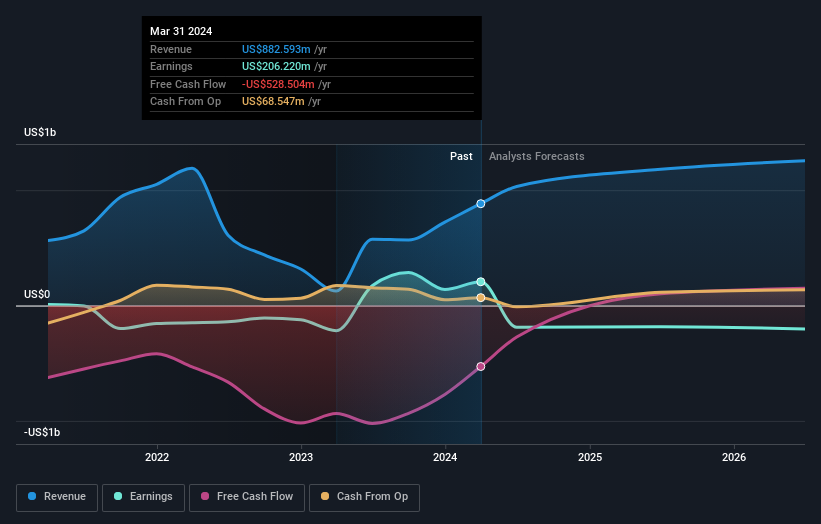Click the Mar 31 2024 tooltip date
The image size is (821, 524).
click(181, 31)
